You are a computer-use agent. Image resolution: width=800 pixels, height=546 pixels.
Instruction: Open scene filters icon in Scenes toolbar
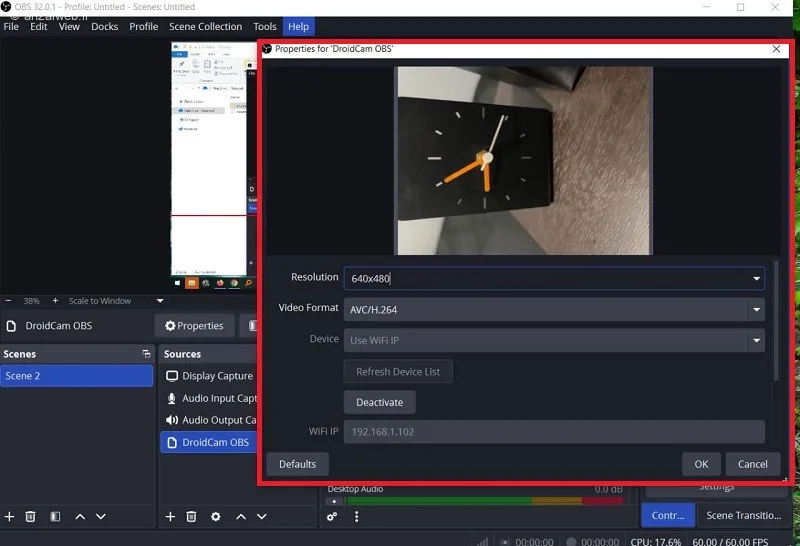[55, 516]
